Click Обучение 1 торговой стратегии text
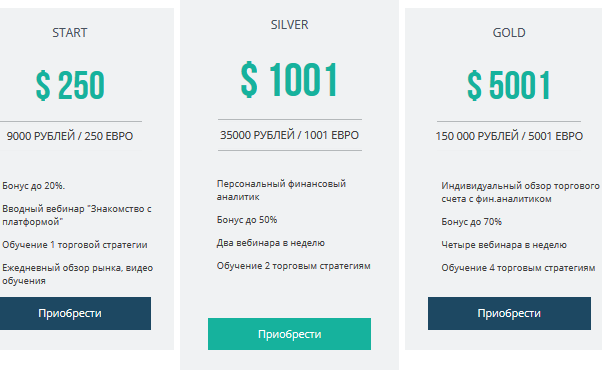 tap(75, 245)
